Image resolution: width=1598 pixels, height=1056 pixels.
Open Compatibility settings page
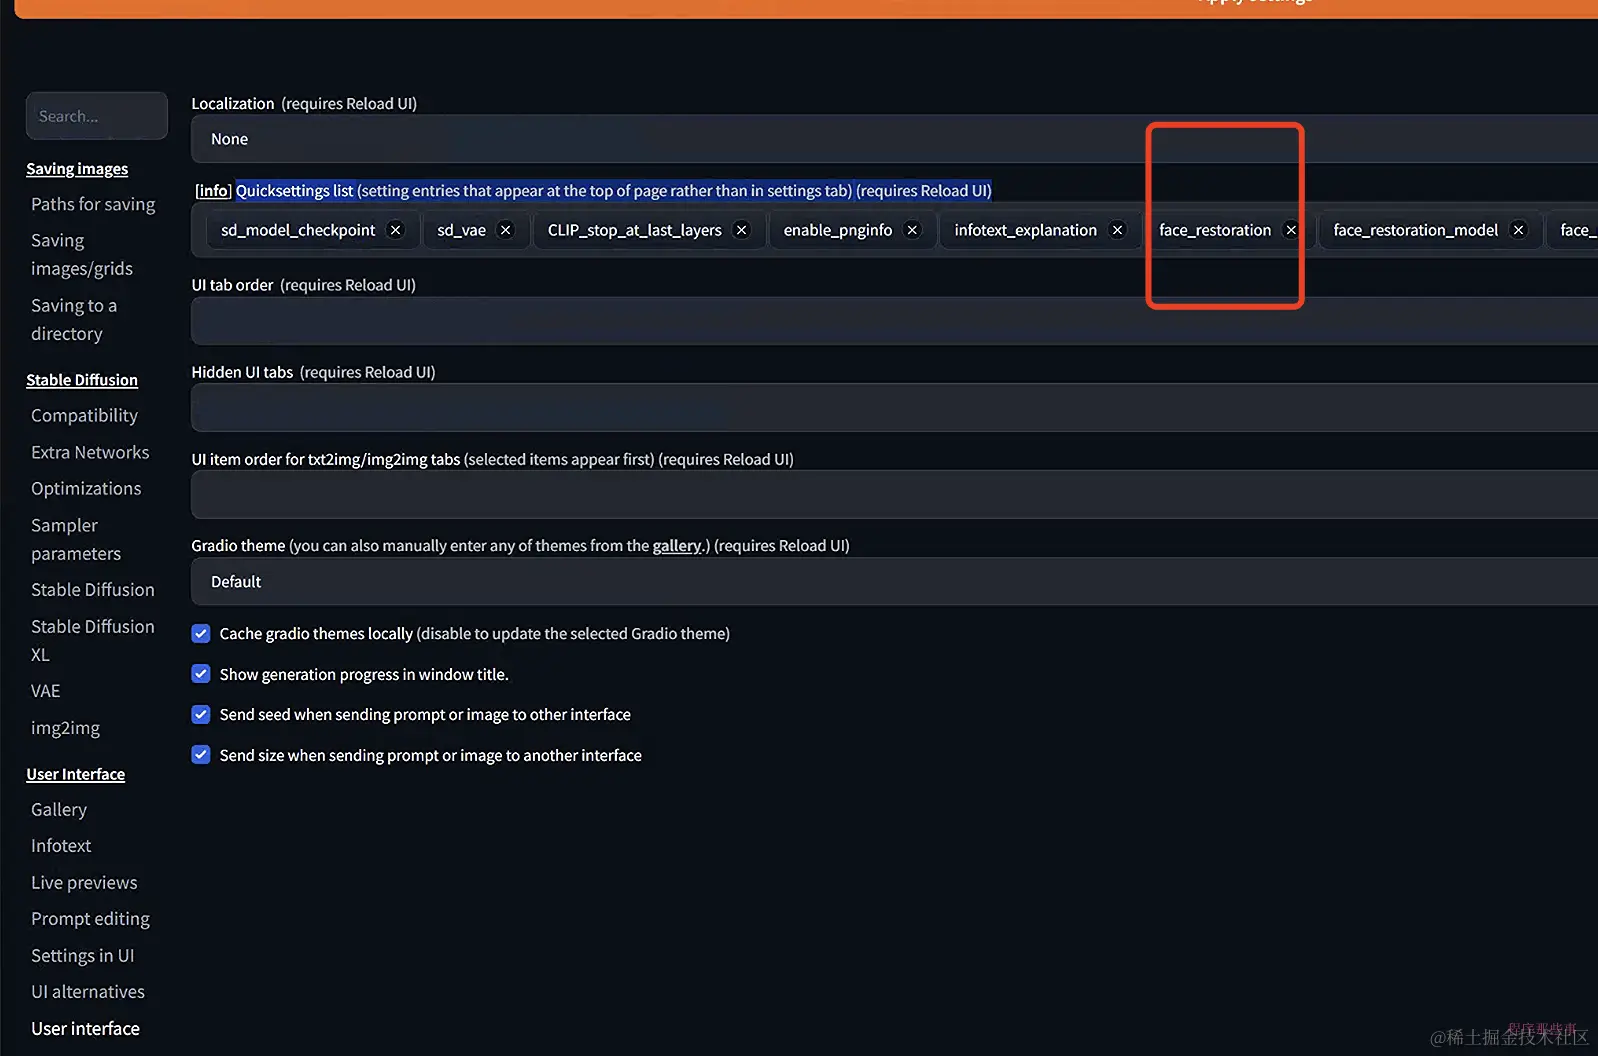tap(84, 415)
